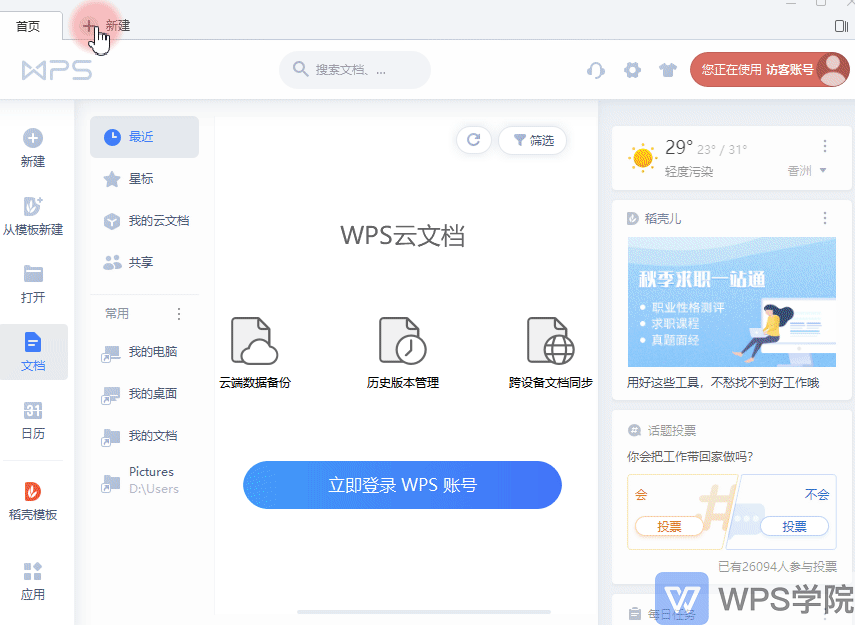
Task: Select 从模板新建 in the left sidebar
Action: (x=33, y=212)
